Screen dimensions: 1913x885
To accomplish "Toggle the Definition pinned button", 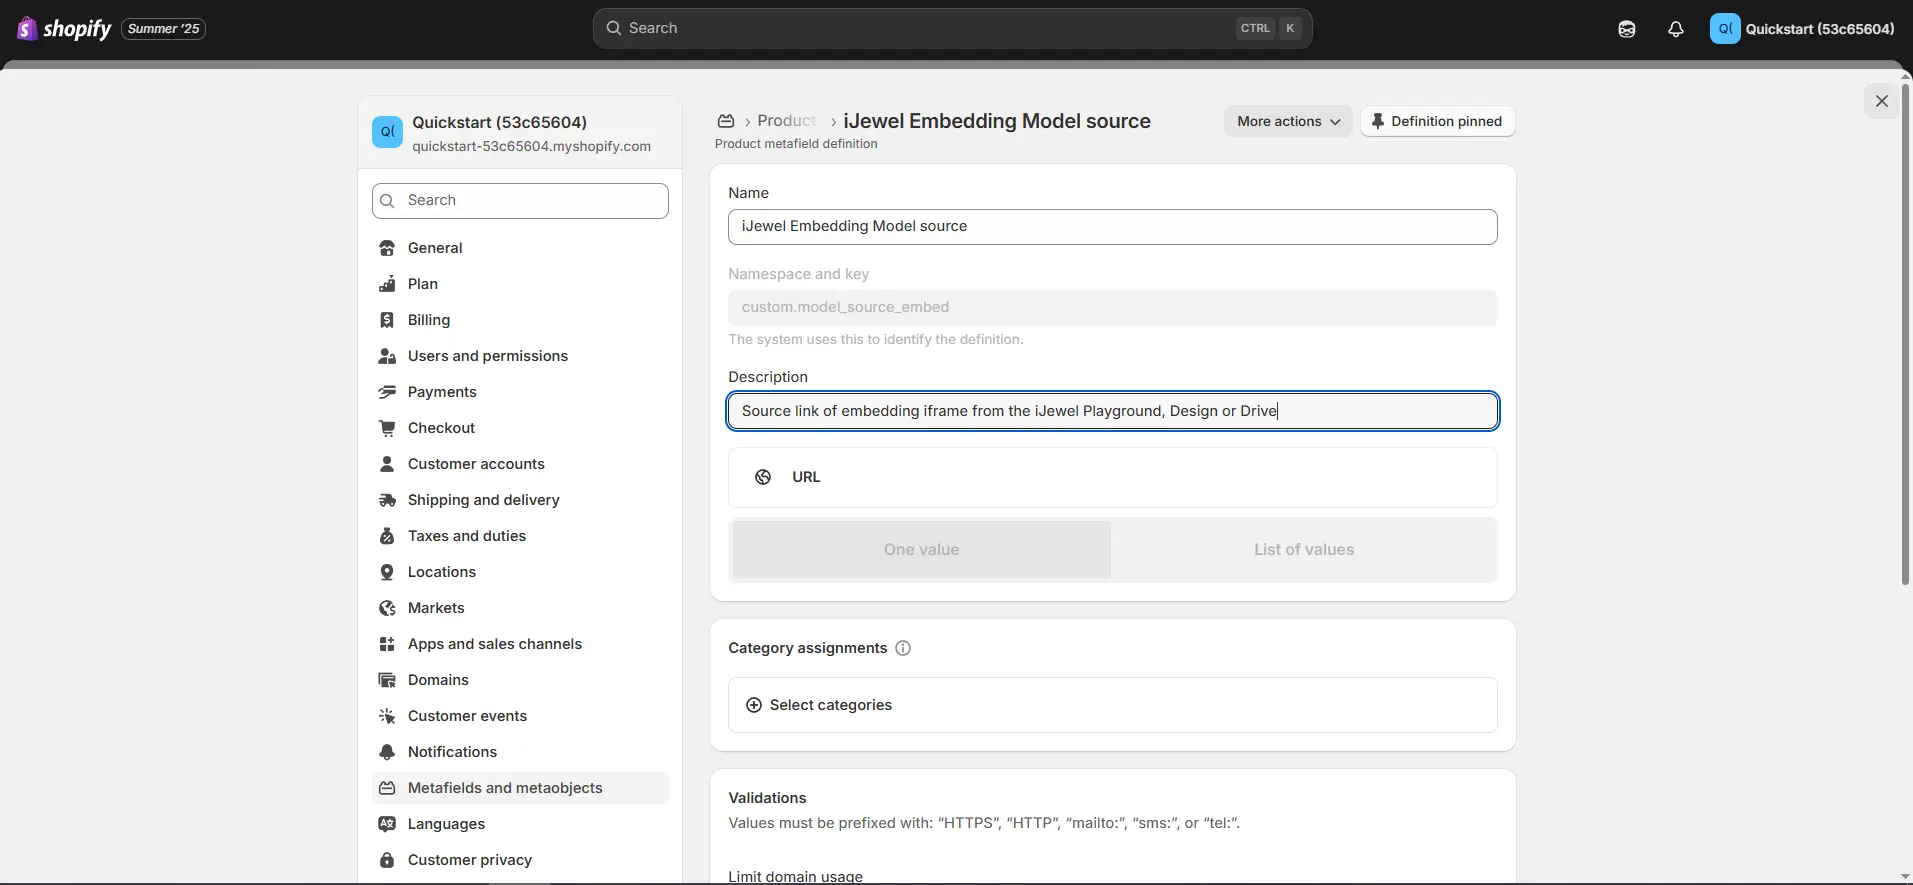I will coord(1437,121).
